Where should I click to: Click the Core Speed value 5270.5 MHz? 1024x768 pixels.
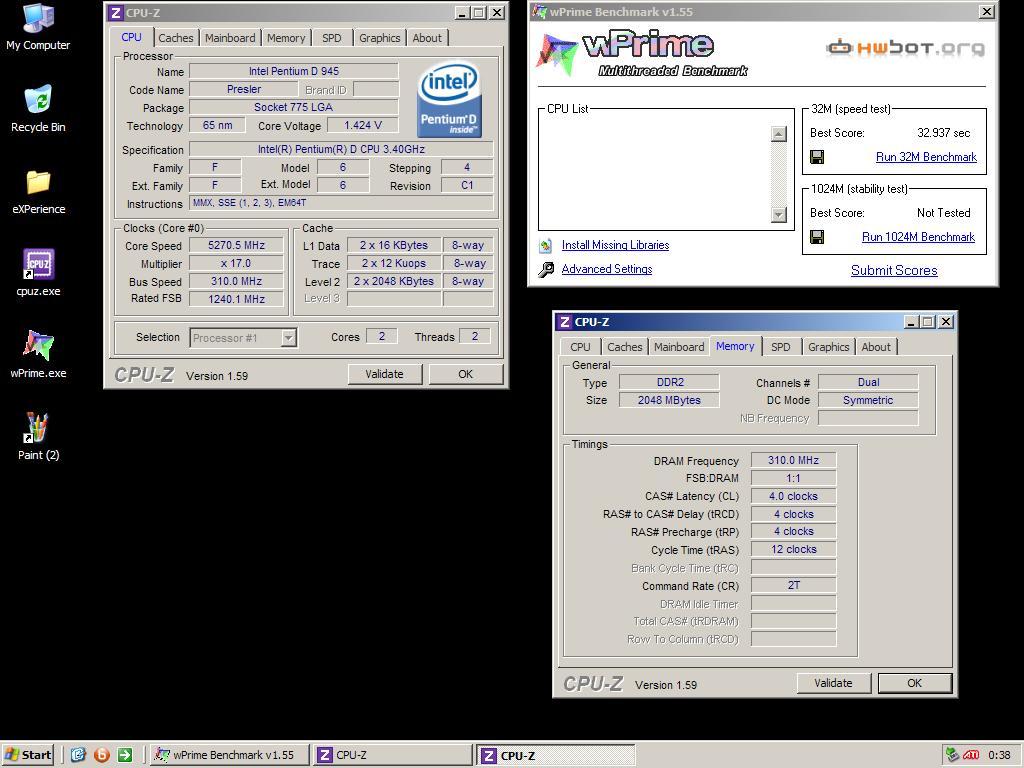[236, 246]
